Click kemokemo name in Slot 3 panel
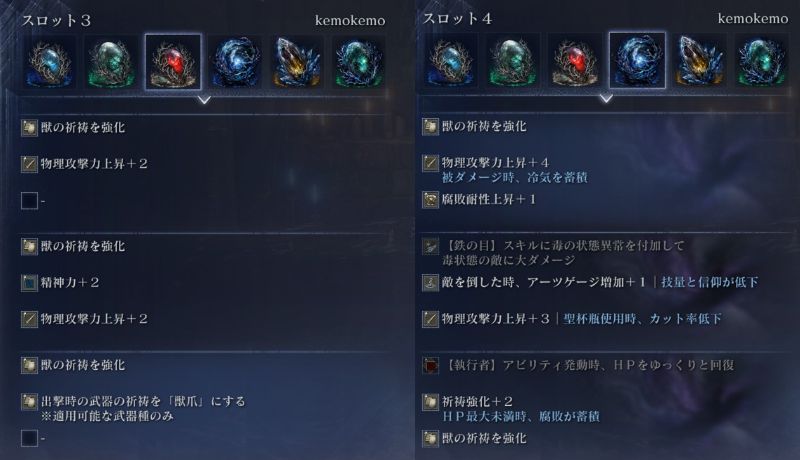Screen dimensions: 800x460 [350, 20]
